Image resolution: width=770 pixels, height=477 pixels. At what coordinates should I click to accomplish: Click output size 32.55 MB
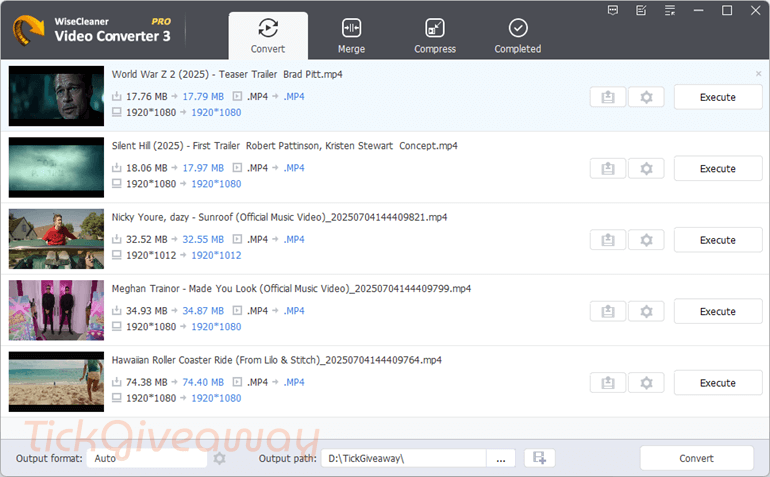[203, 239]
